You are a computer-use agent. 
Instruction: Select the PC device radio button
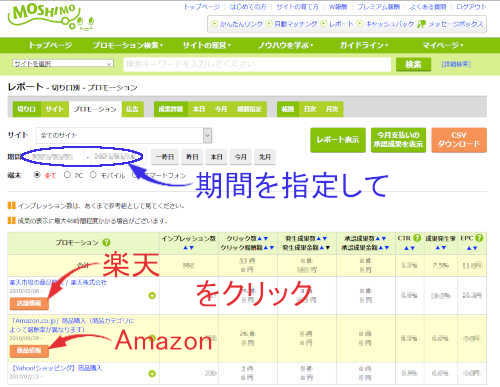click(x=67, y=175)
